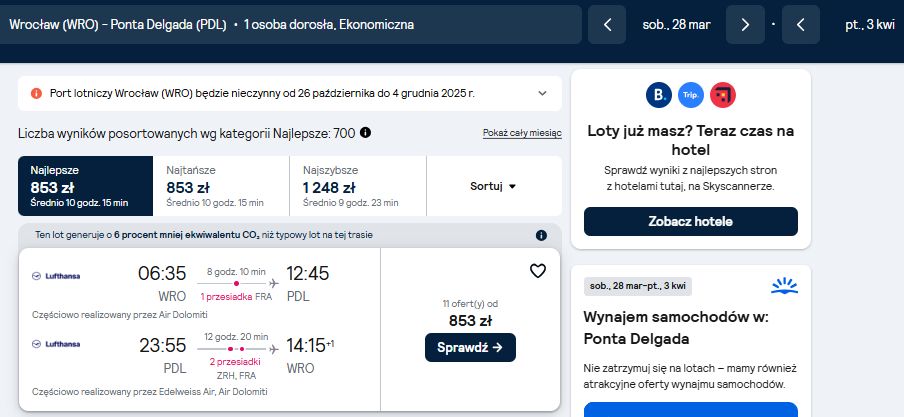Select the Najtańsze tab
This screenshot has width=904, height=417.
coord(221,186)
